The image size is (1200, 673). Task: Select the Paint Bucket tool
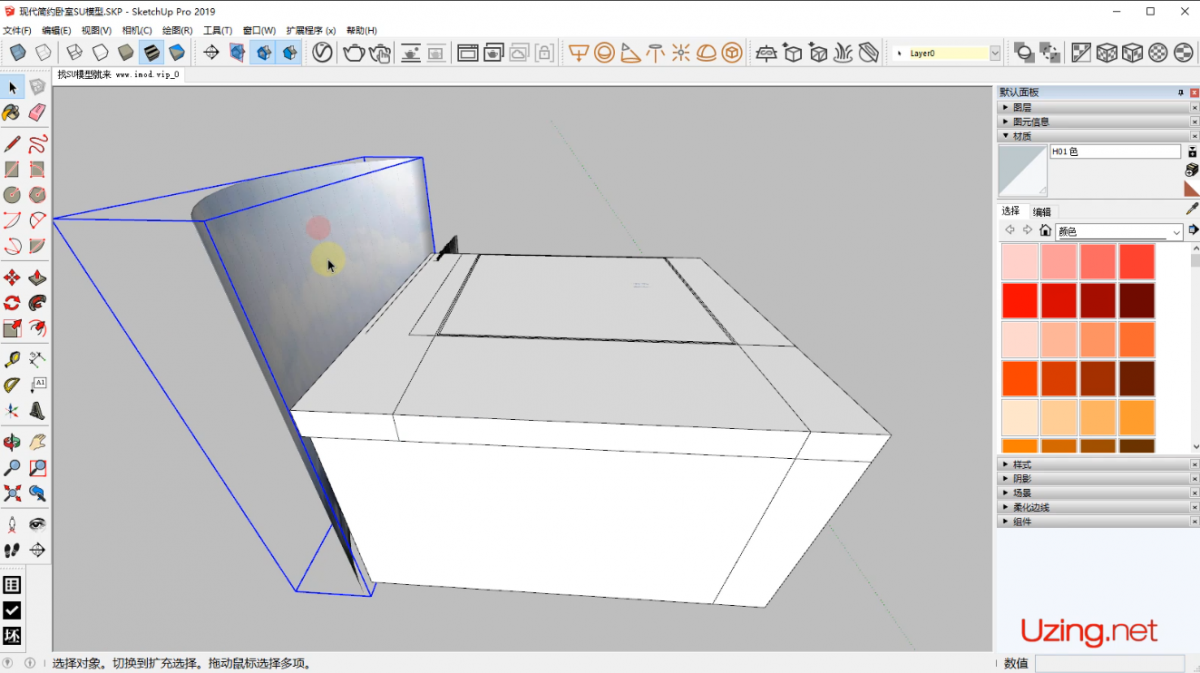coord(12,112)
